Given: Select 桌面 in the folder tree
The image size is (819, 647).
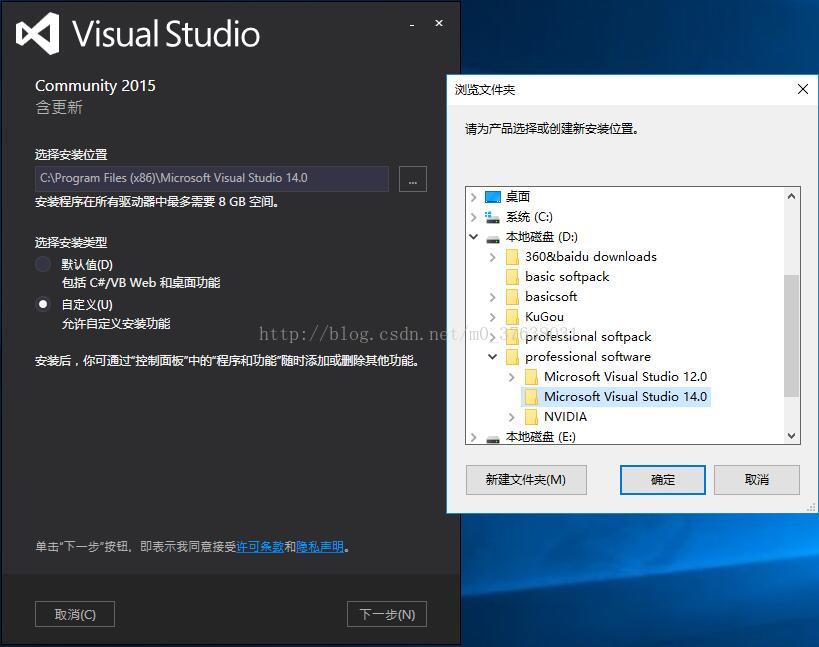Looking at the screenshot, I should click(518, 197).
